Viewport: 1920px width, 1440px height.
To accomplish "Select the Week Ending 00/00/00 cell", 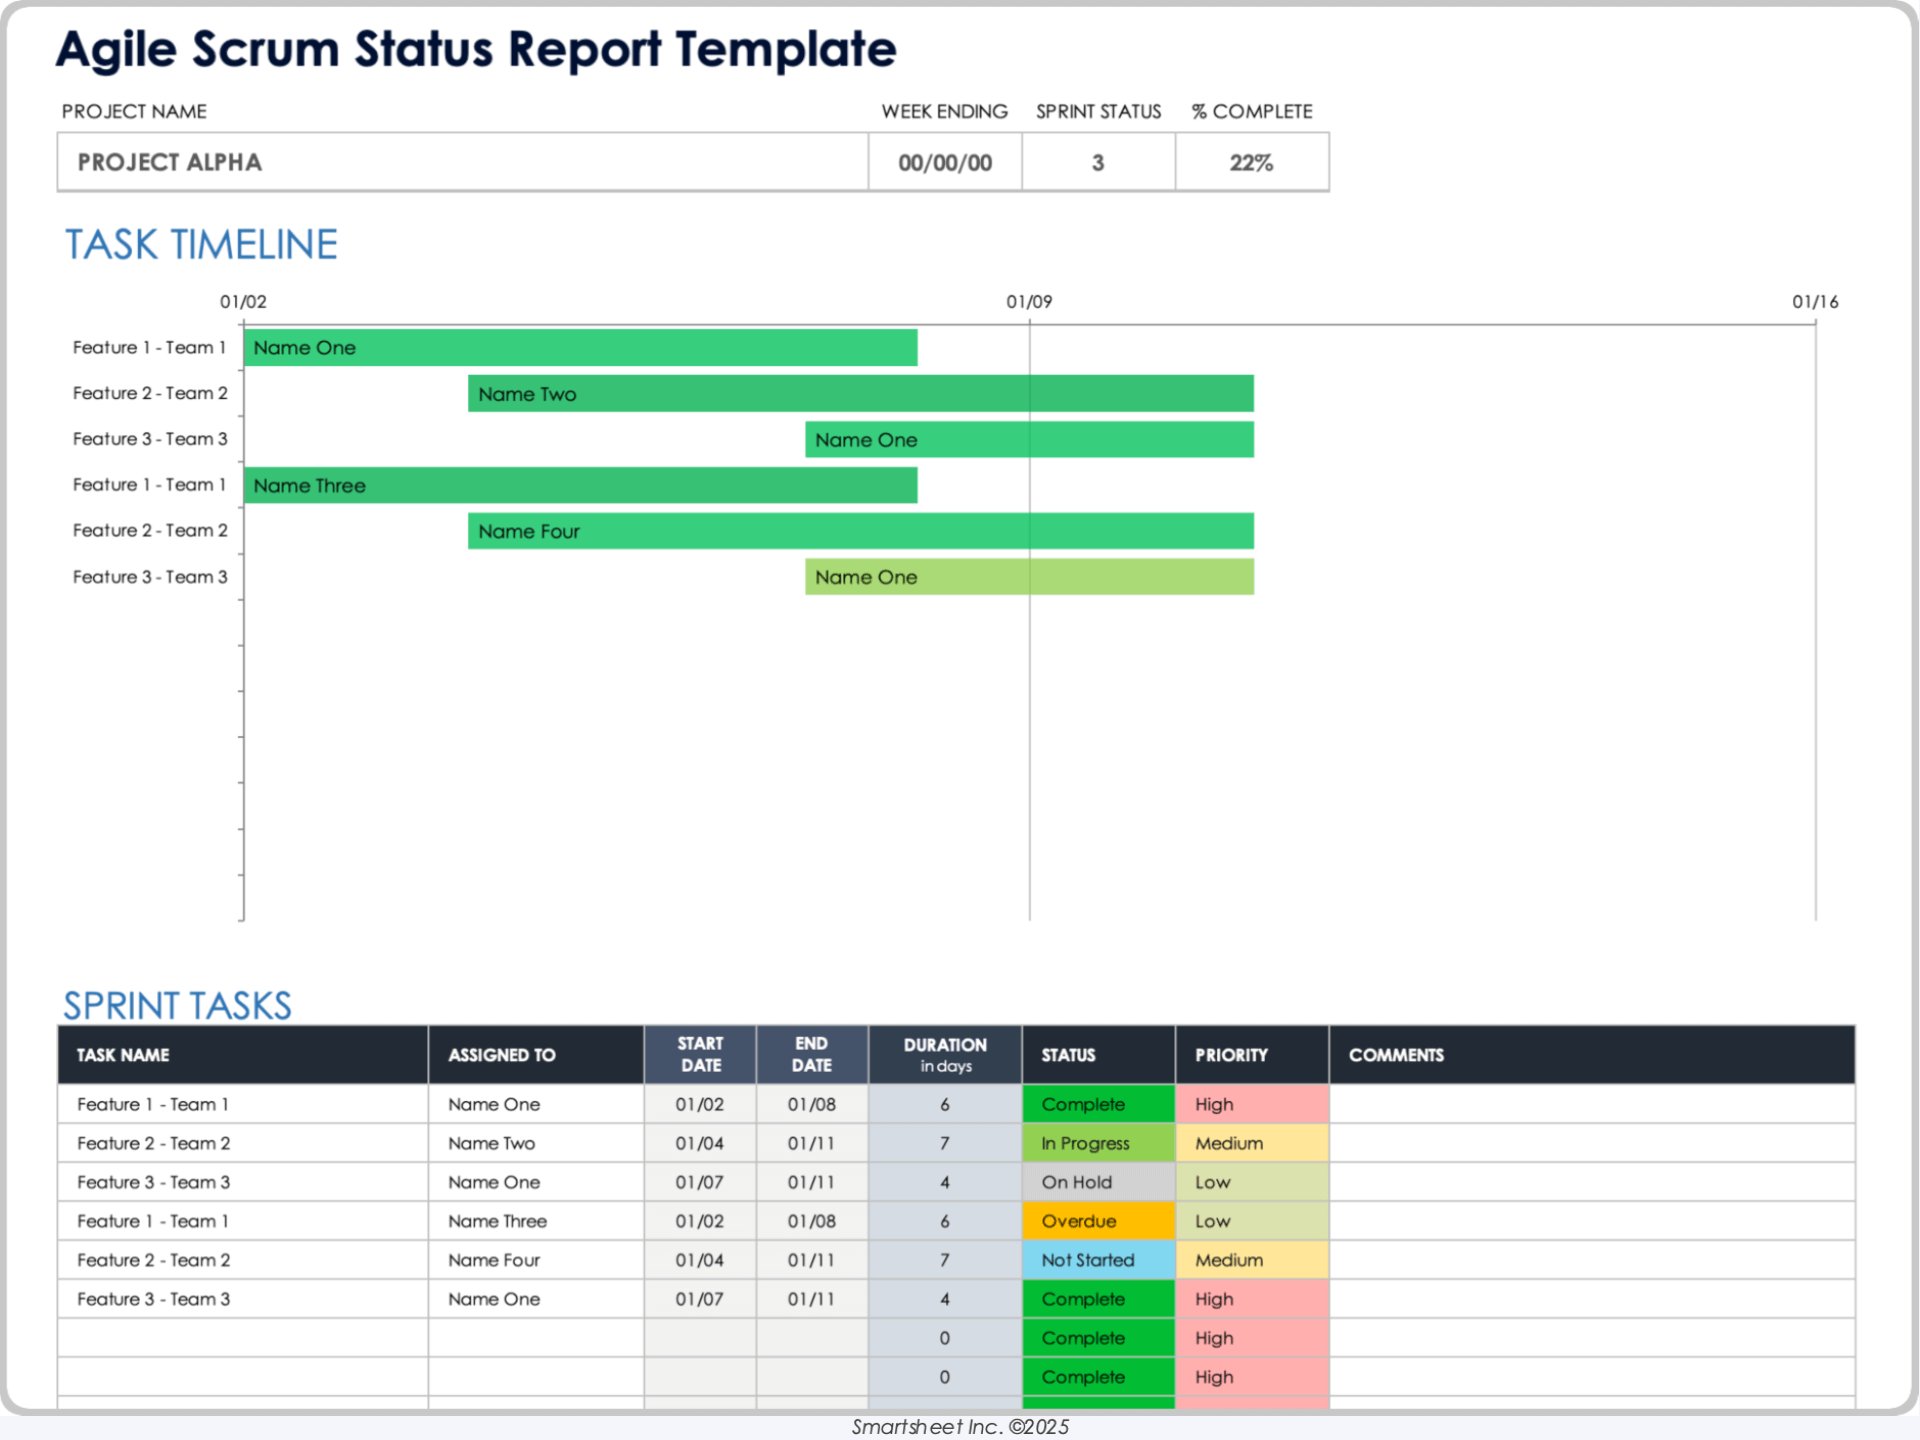I will coord(944,162).
